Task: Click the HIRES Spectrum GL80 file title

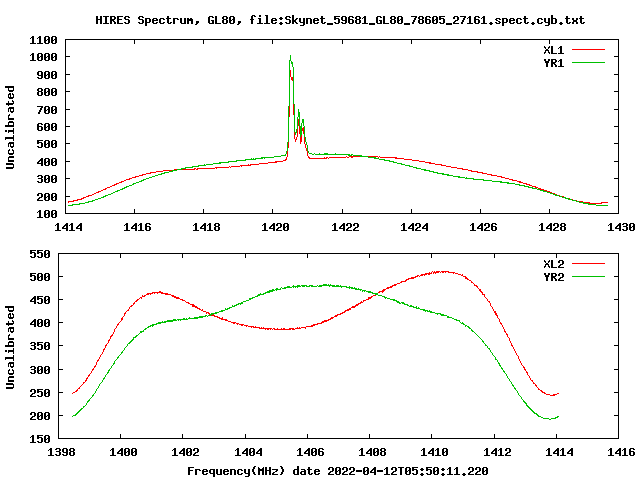Action: [x=340, y=20]
